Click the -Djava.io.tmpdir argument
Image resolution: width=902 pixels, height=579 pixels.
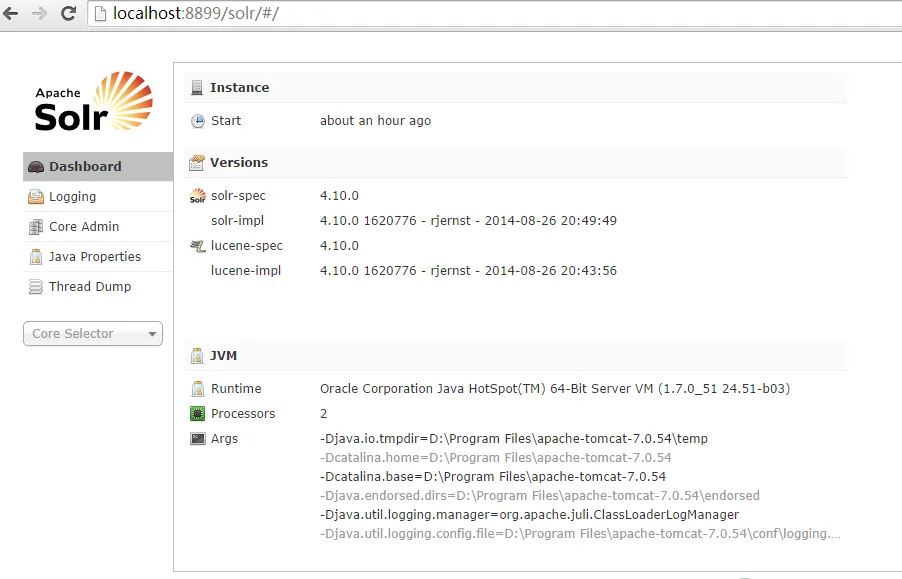514,439
